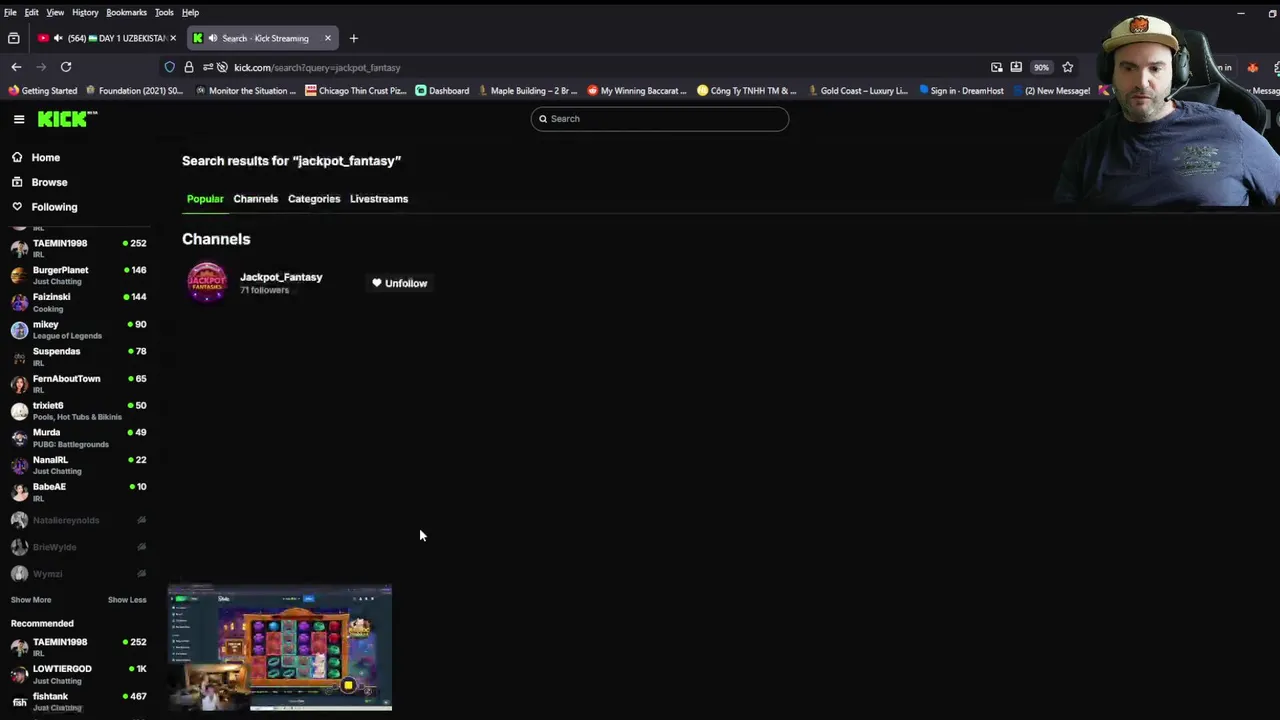
Task: Open BurgerPlanet followed channel
Action: pos(79,275)
